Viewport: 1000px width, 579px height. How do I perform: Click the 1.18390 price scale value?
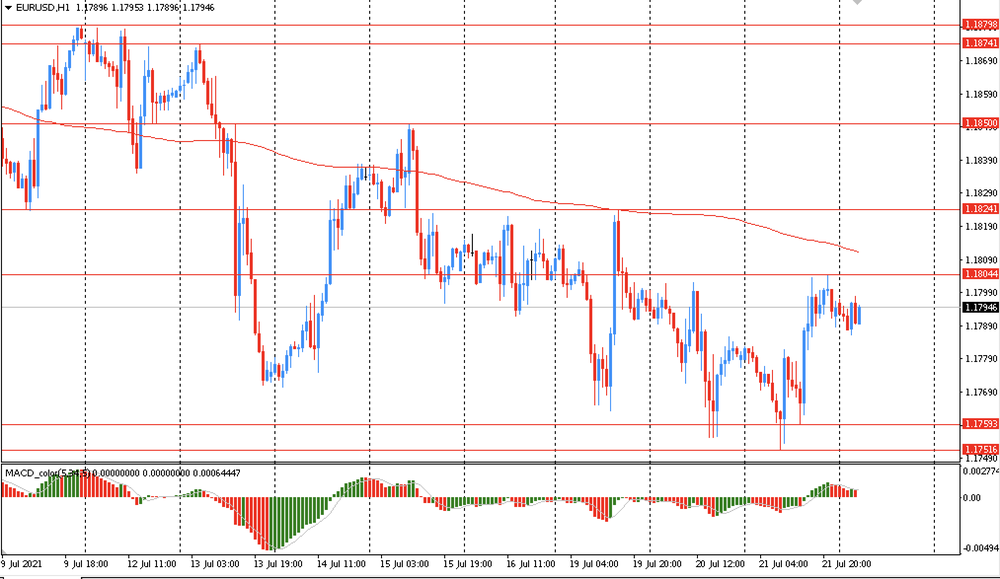[x=982, y=161]
